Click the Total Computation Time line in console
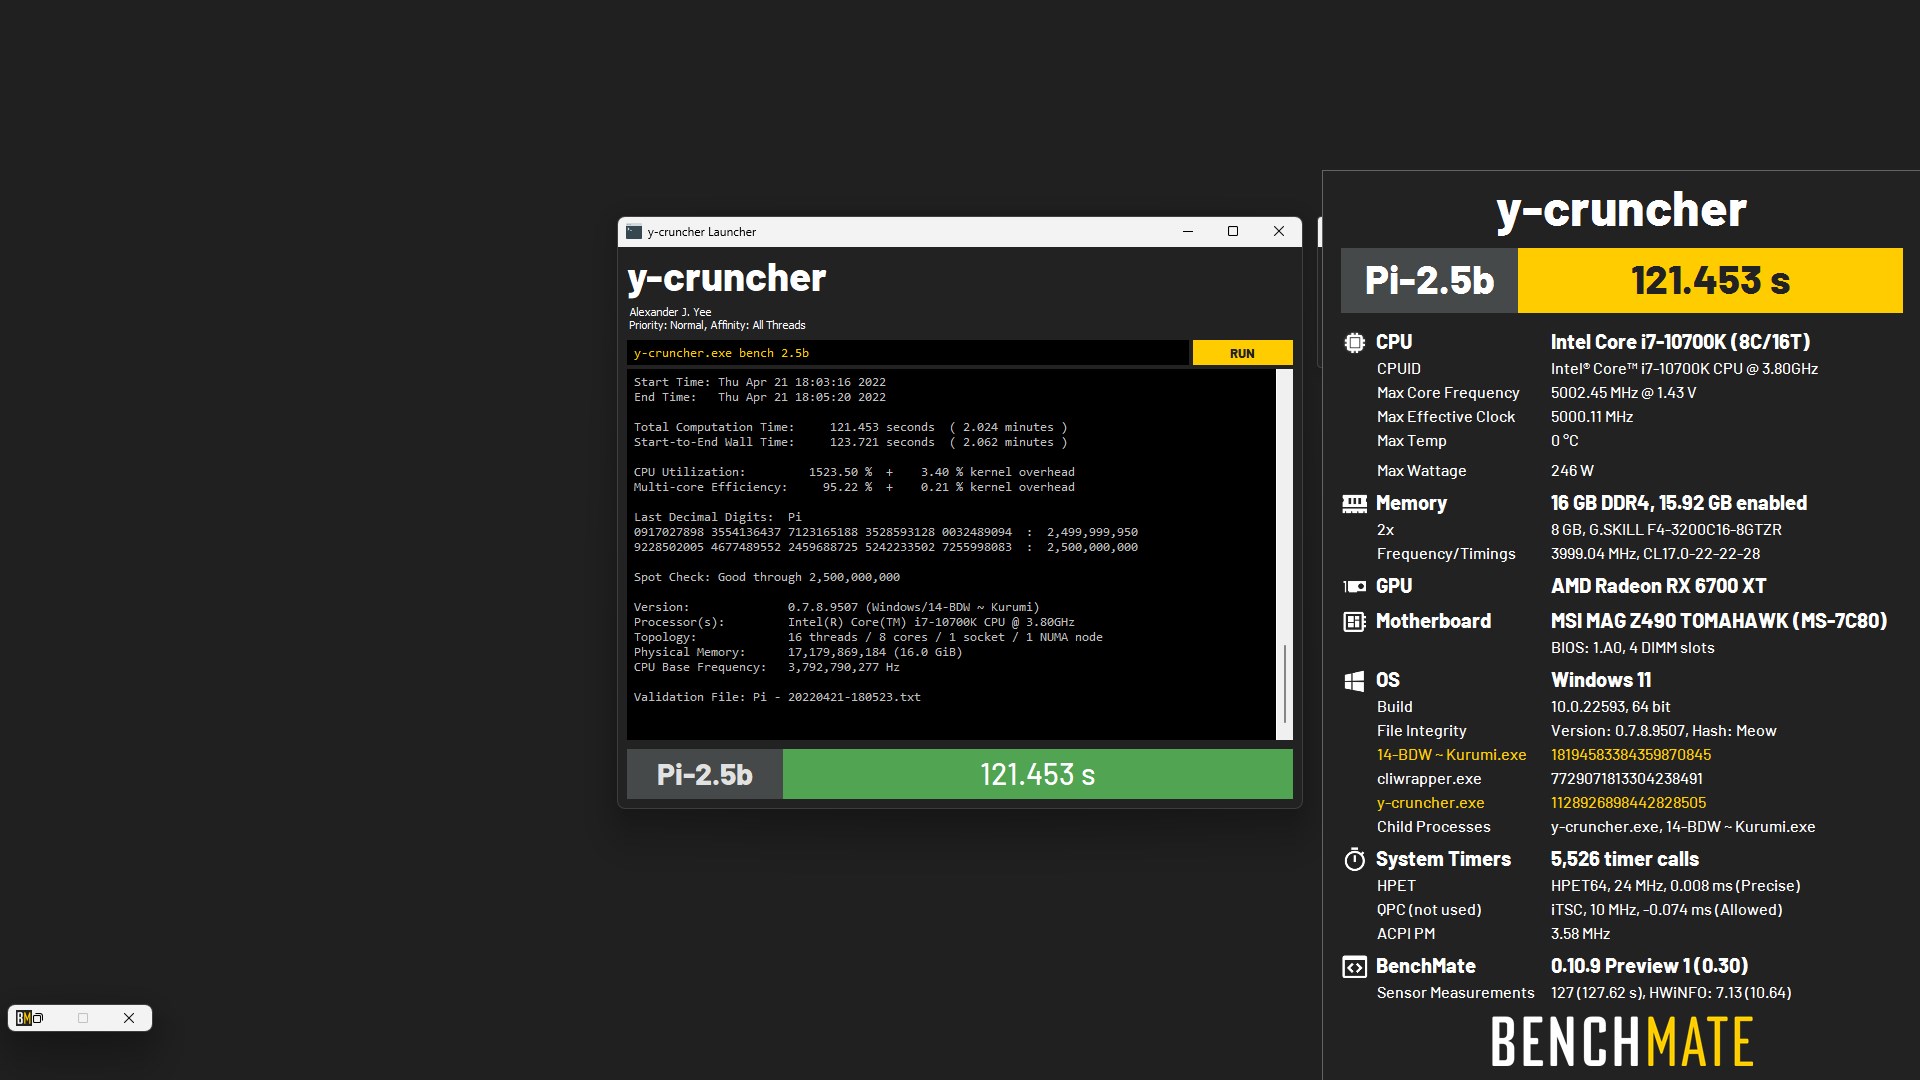Viewport: 1920px width, 1080px height. [850, 427]
